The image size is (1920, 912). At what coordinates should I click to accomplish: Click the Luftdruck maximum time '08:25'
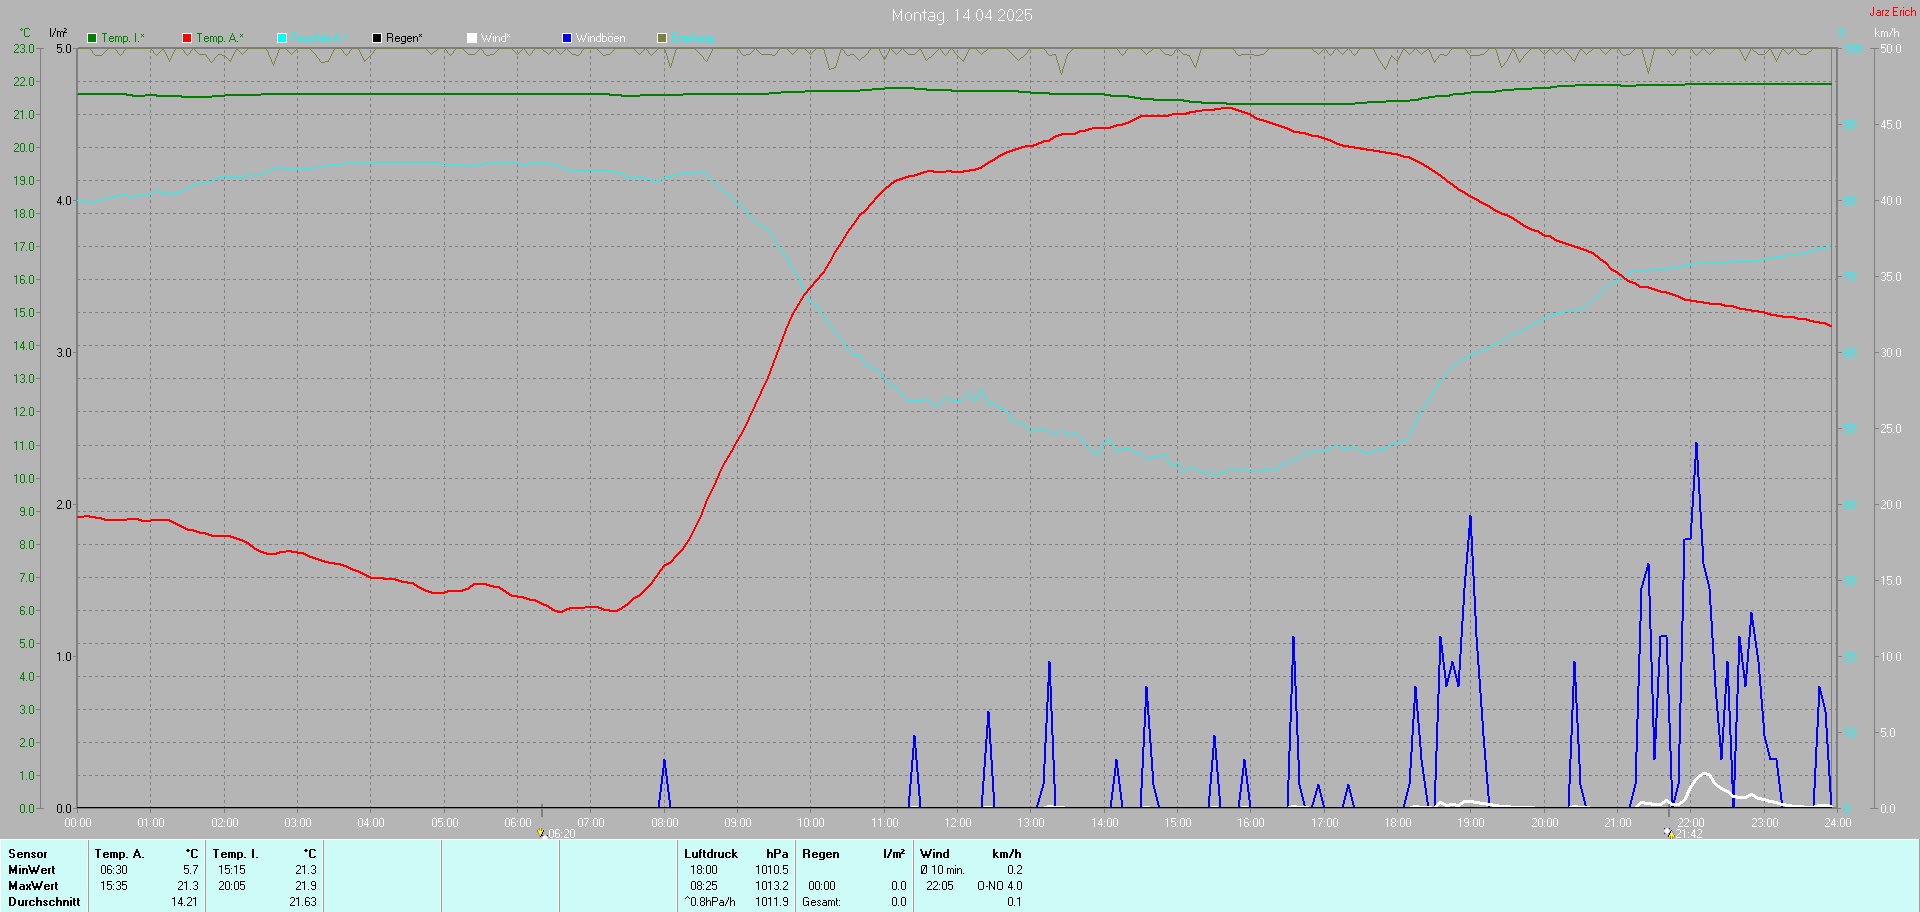pyautogui.click(x=704, y=886)
